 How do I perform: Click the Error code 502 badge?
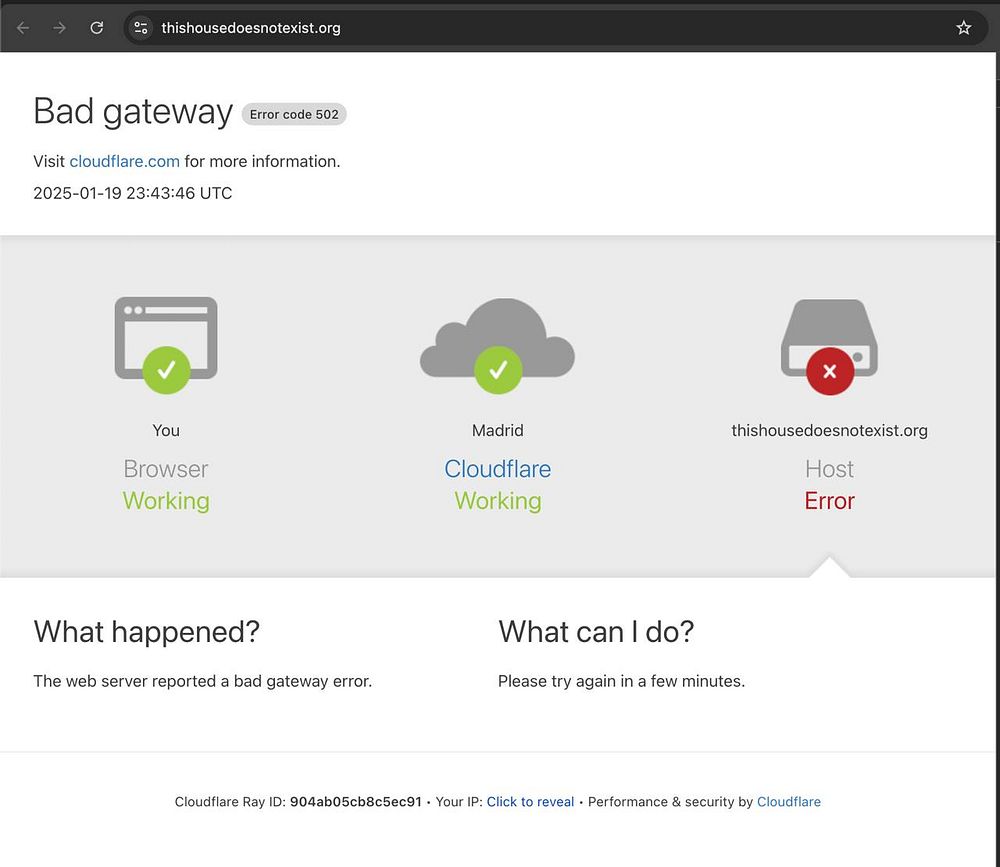pyautogui.click(x=294, y=114)
